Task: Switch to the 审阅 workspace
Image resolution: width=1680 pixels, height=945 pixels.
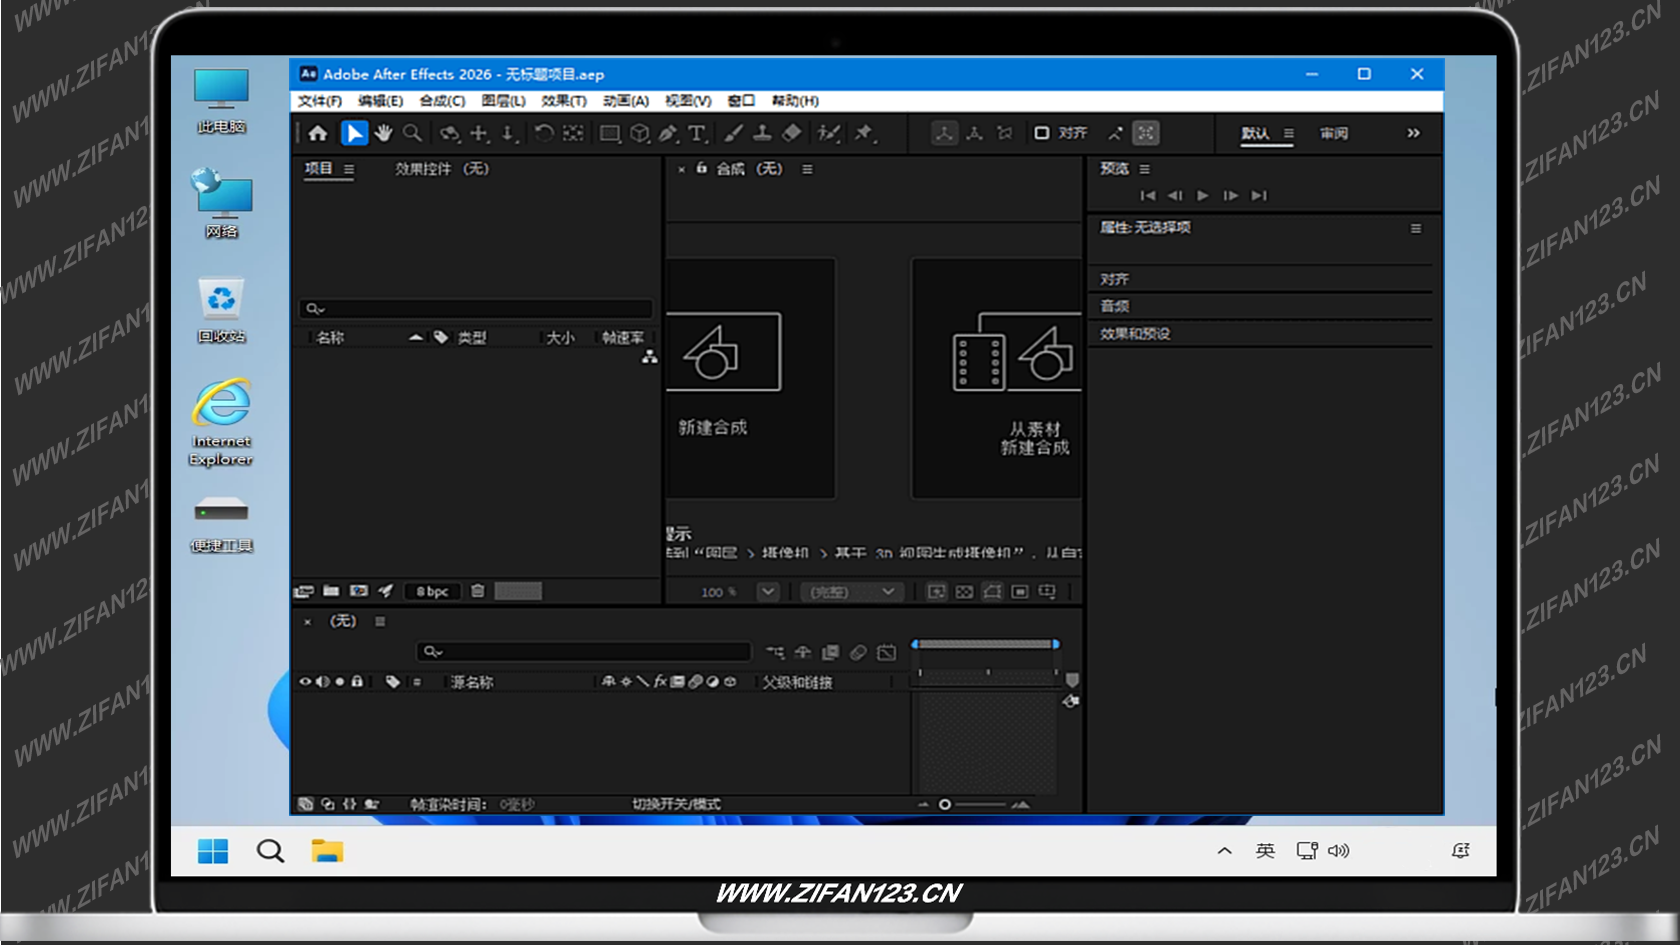Action: (x=1333, y=133)
